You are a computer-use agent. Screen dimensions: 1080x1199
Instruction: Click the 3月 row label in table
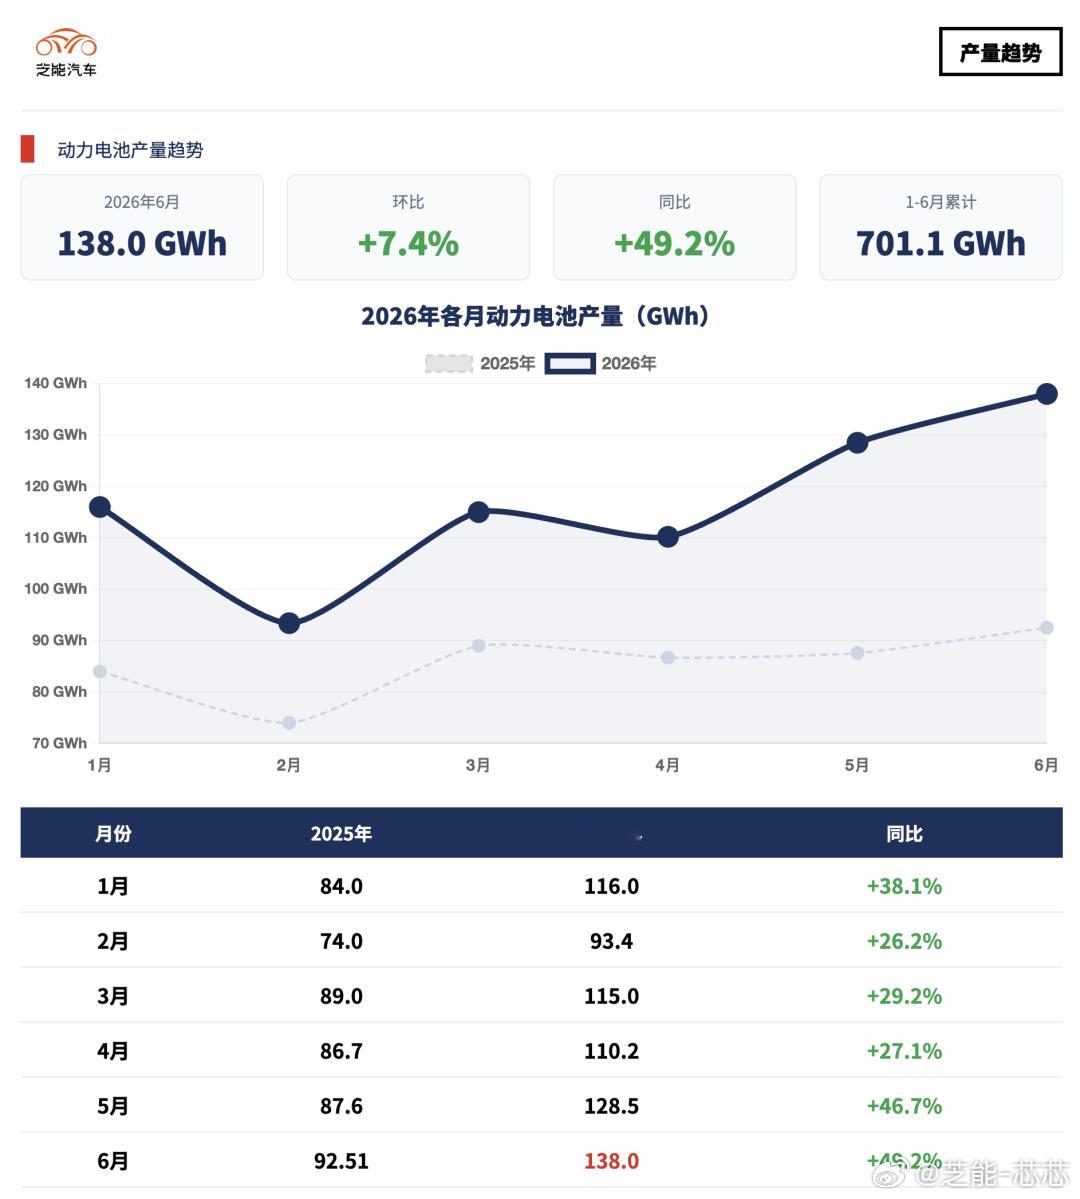click(112, 996)
